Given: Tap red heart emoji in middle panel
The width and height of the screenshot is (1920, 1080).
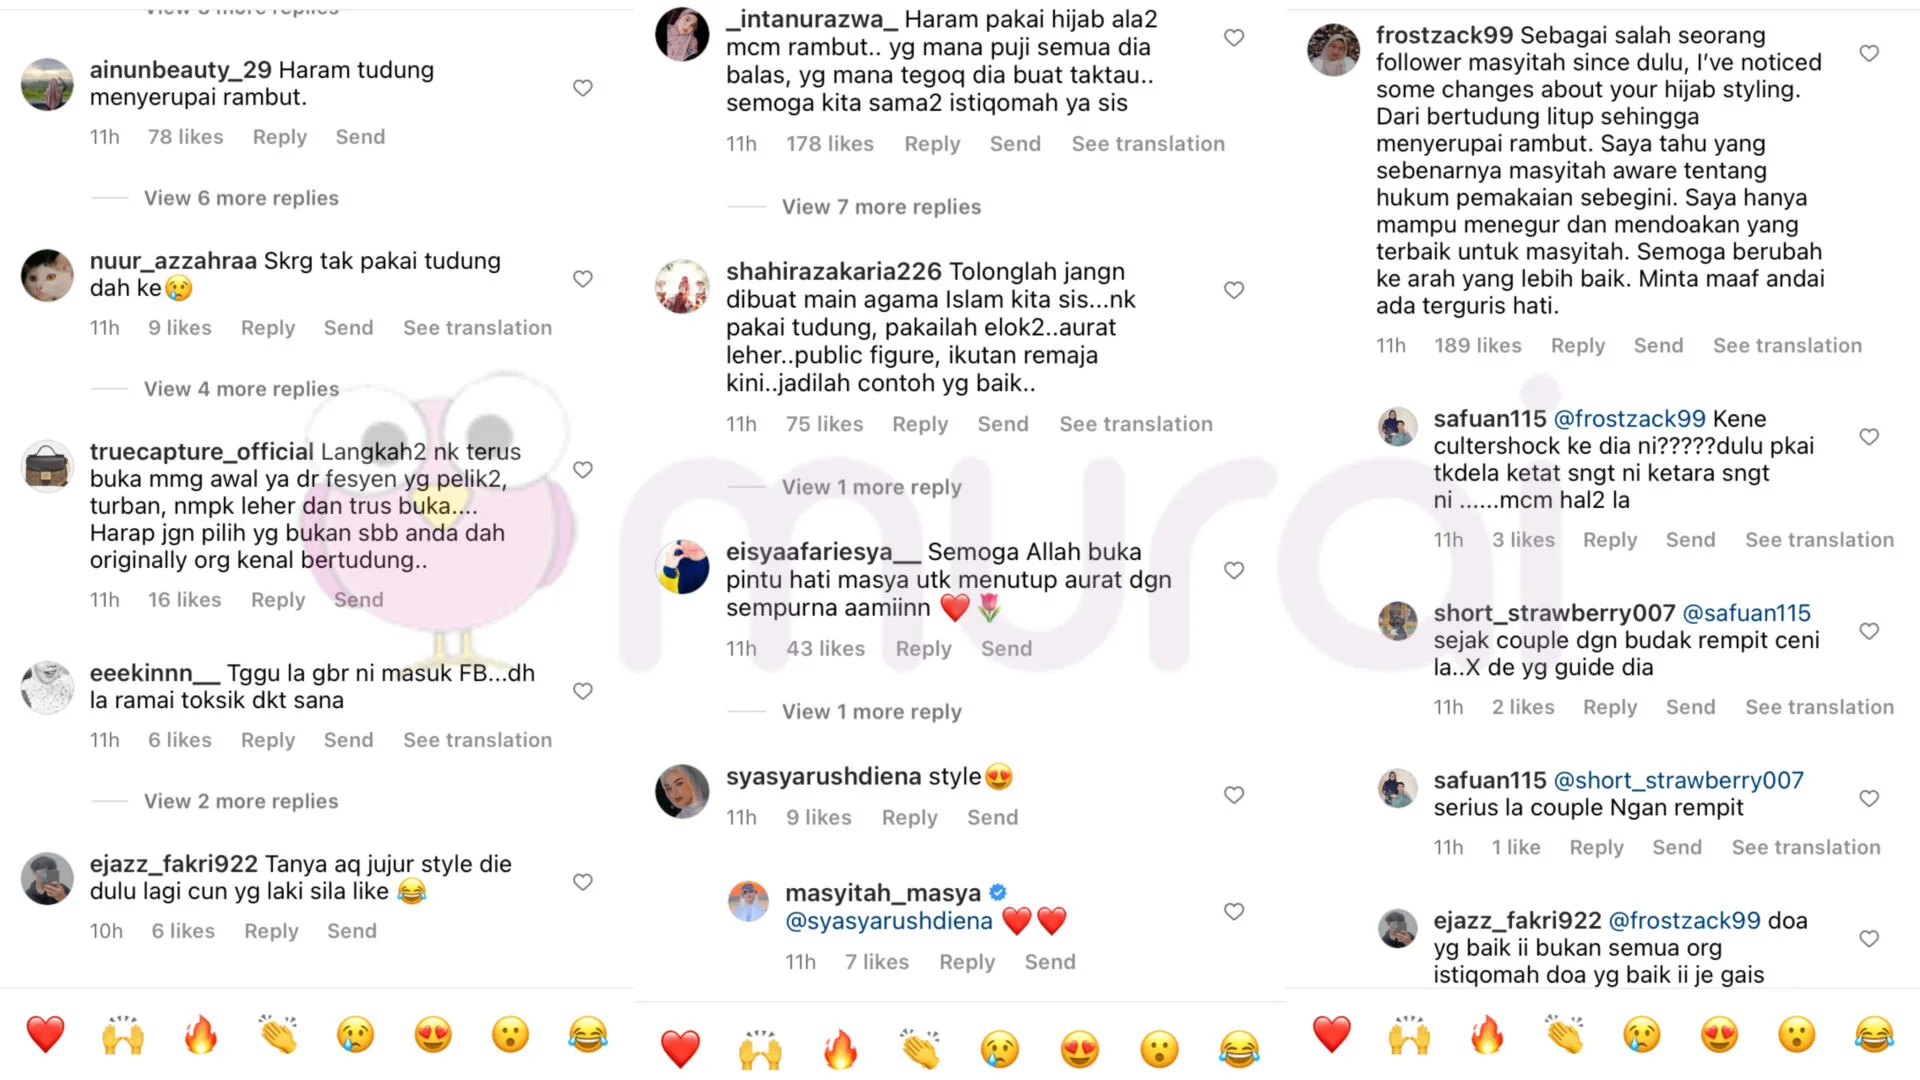Looking at the screenshot, I should pyautogui.click(x=680, y=1049).
